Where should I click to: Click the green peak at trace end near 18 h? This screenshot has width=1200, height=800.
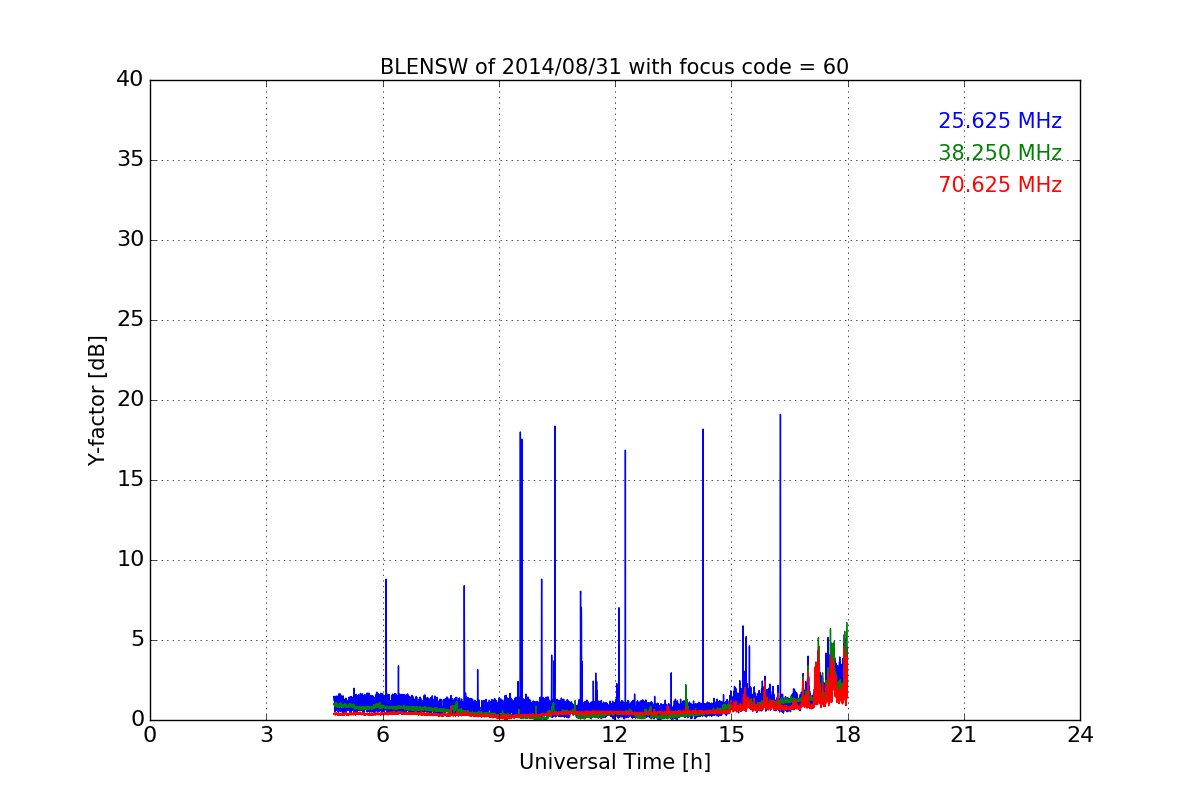click(x=847, y=624)
